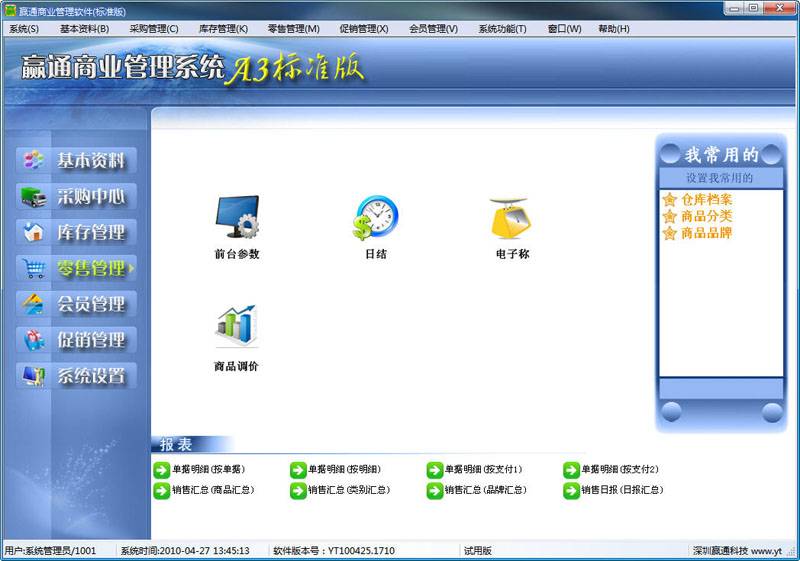Open 商品品牌 favorite shortcut

[706, 233]
